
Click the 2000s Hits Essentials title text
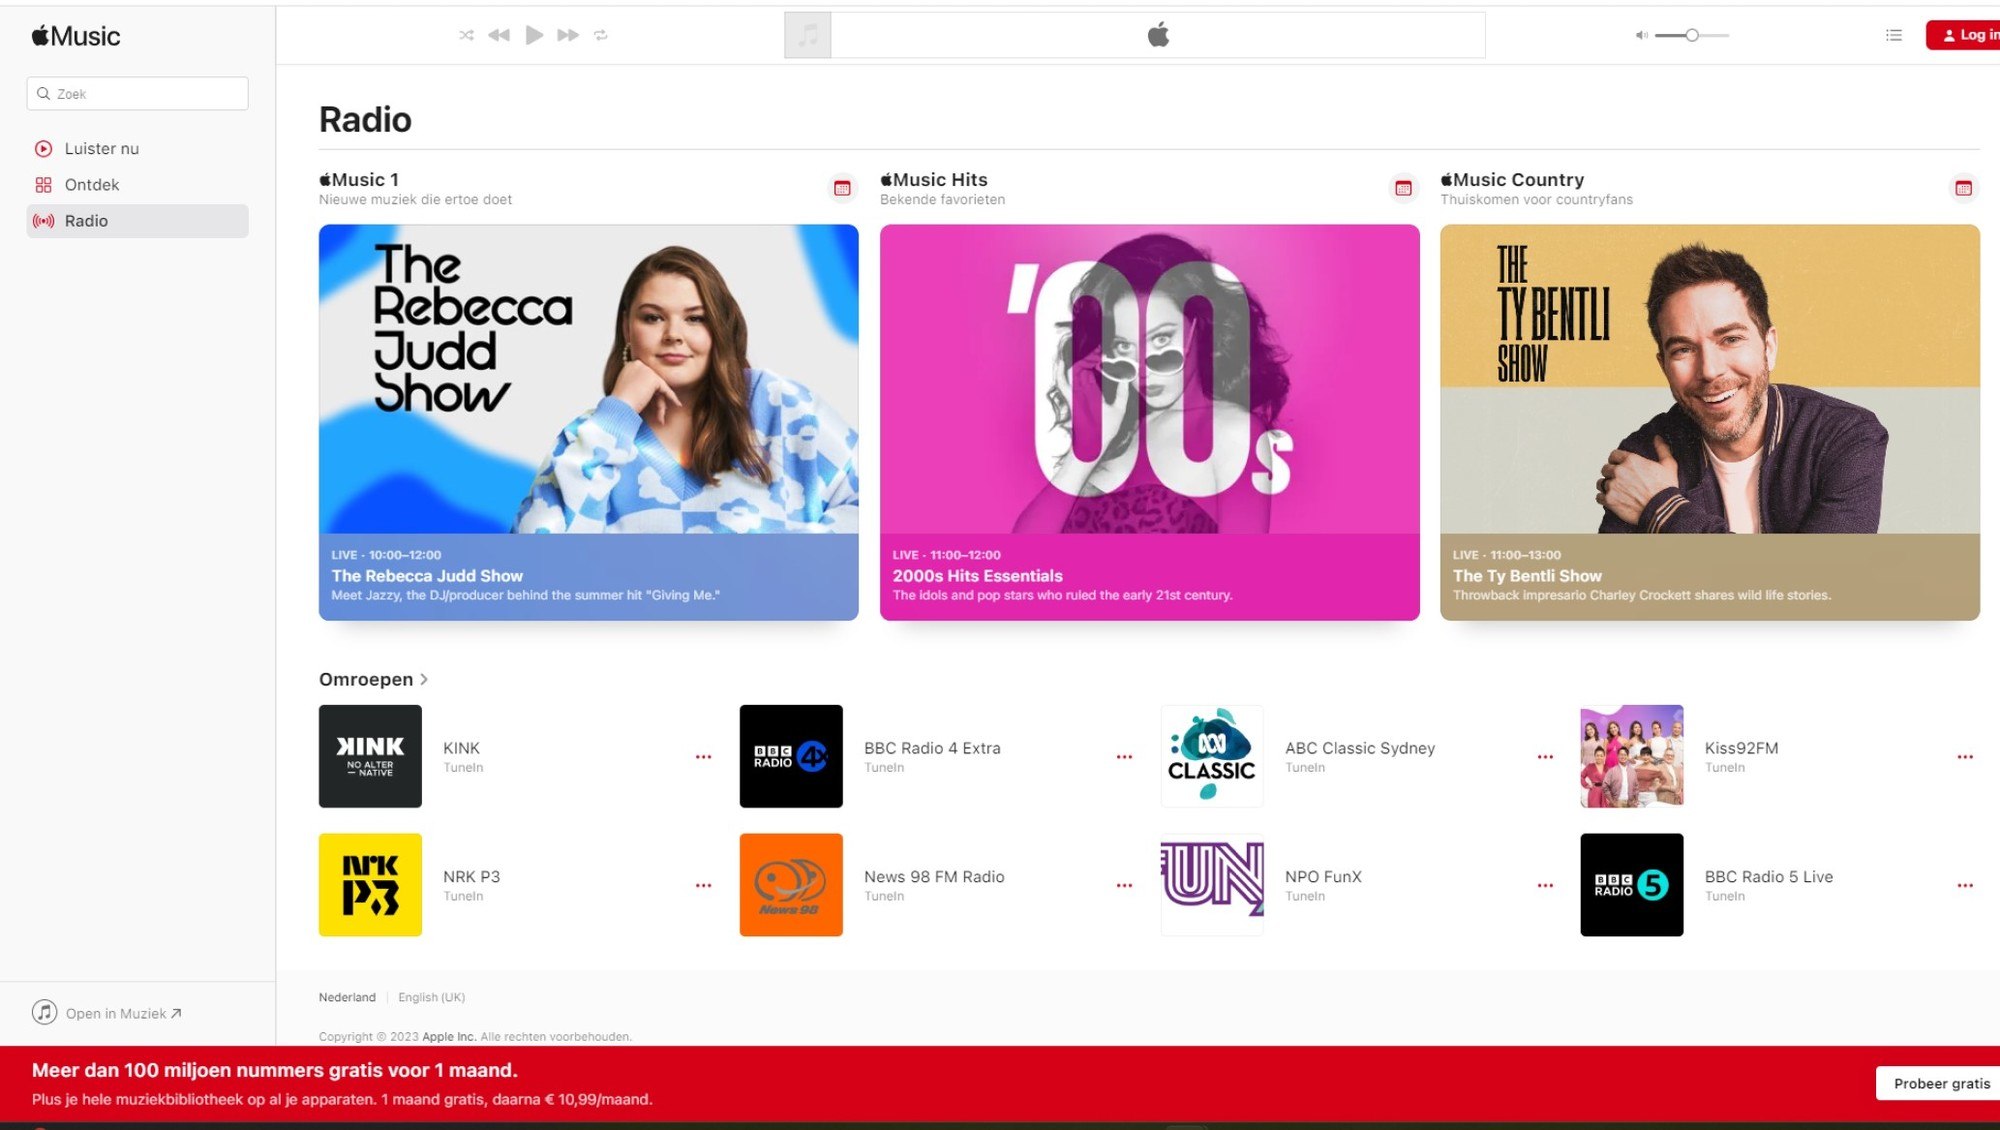977,576
